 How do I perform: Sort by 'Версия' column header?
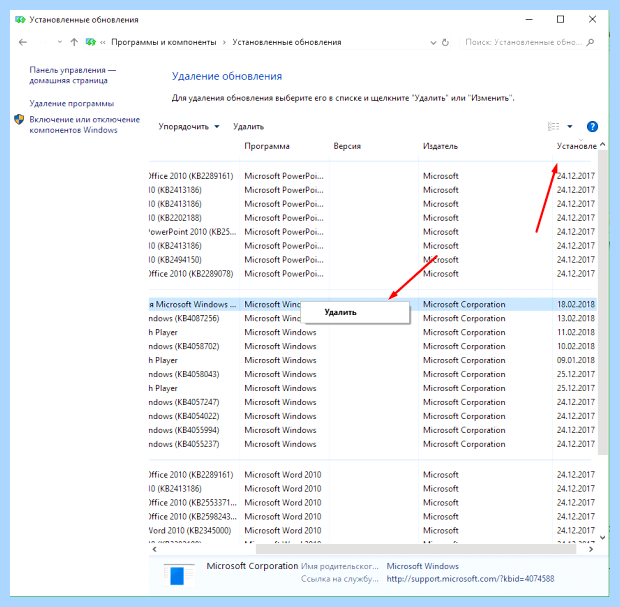(x=347, y=146)
